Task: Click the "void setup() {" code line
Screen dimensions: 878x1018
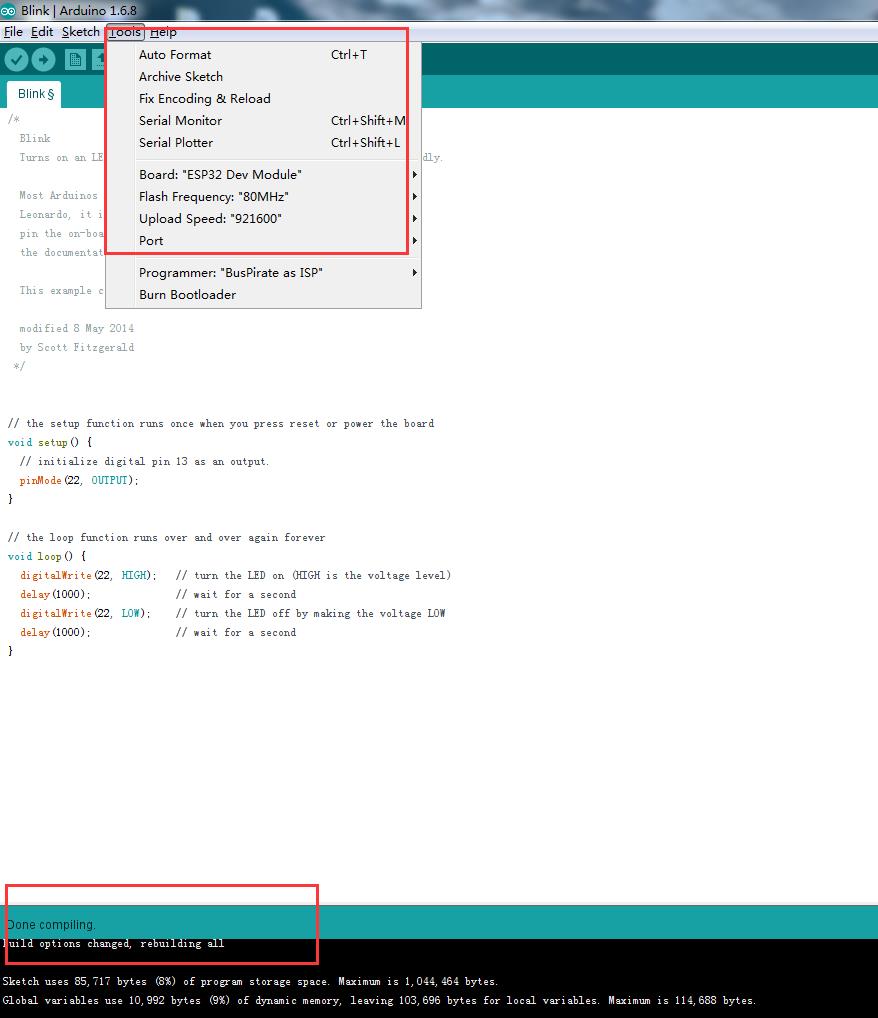Action: click(50, 442)
